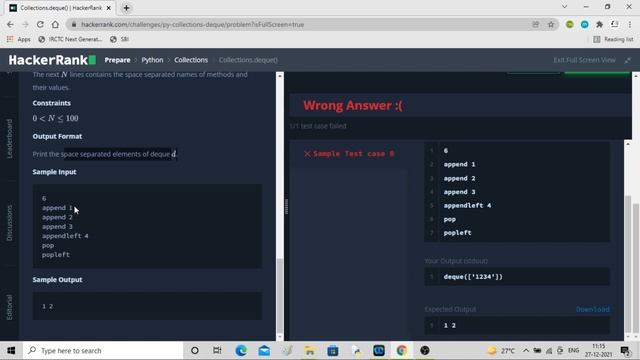Click Exit Full Screen View
This screenshot has width=640, height=360.
click(x=584, y=60)
